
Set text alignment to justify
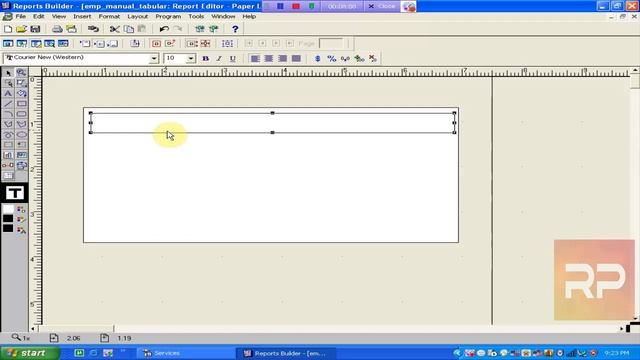(296, 58)
